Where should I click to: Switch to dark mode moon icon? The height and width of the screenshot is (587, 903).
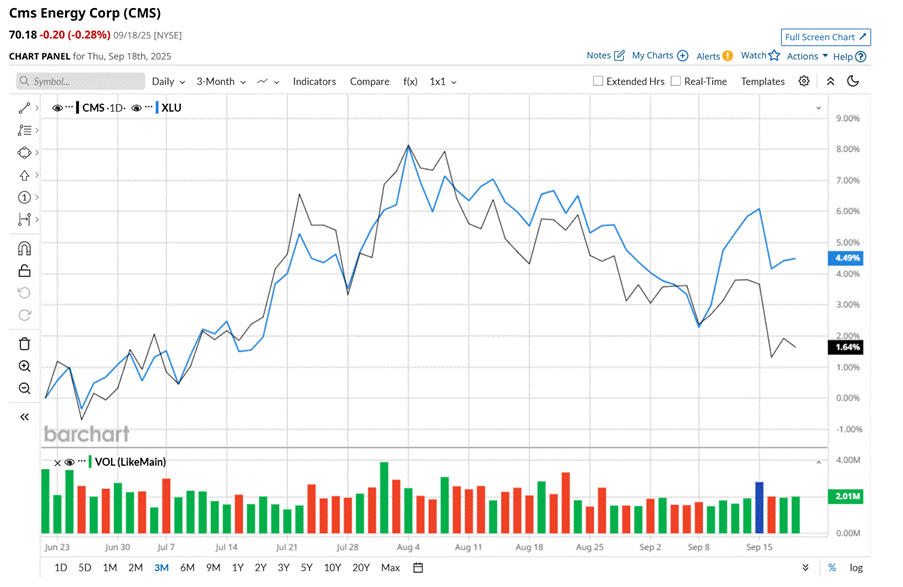click(853, 81)
